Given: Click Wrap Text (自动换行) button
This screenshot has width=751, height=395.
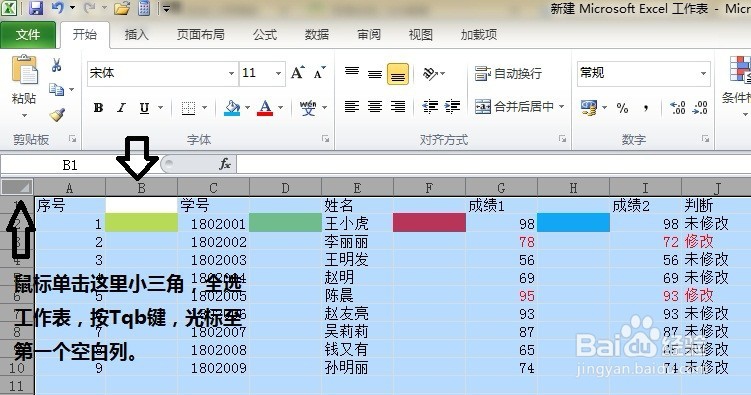Looking at the screenshot, I should tap(508, 74).
